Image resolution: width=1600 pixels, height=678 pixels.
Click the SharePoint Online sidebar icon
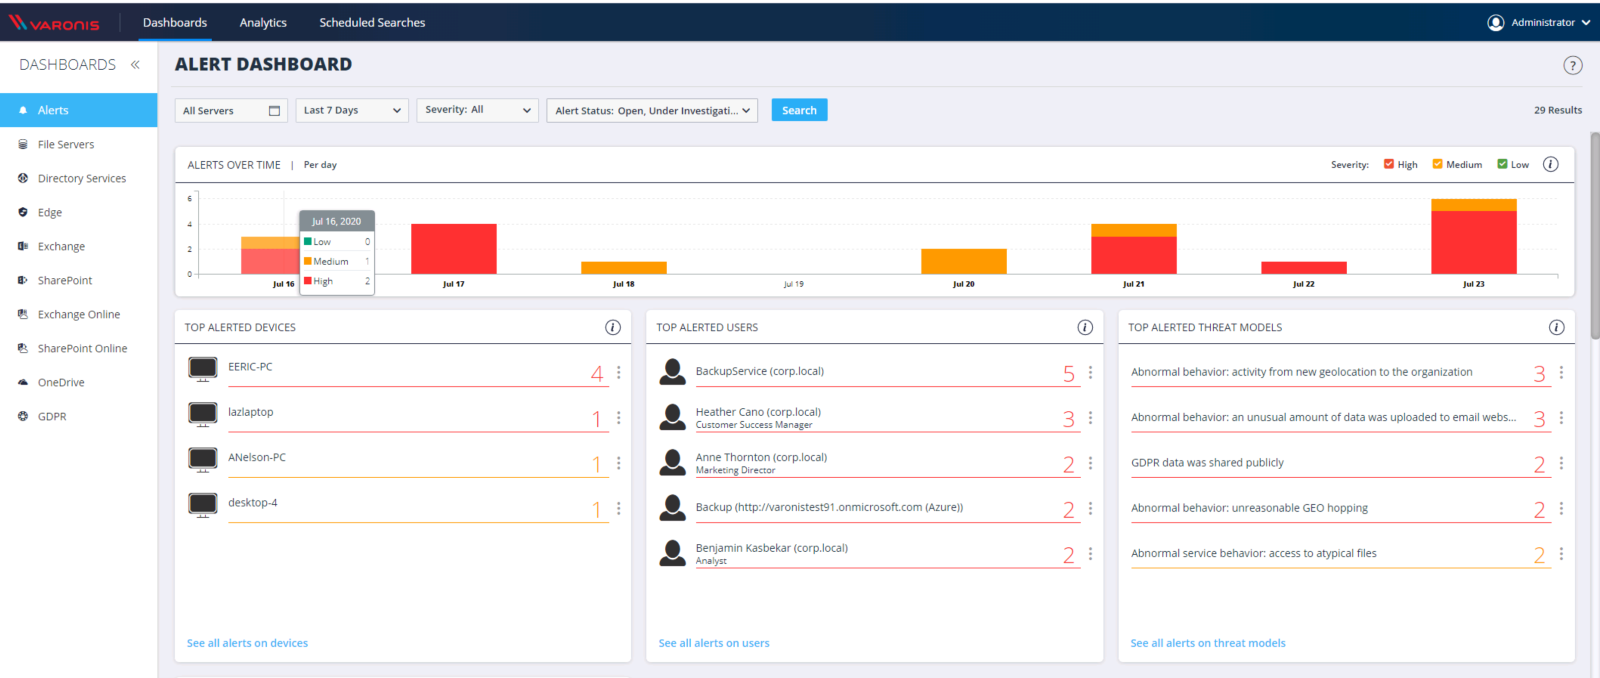(x=23, y=348)
